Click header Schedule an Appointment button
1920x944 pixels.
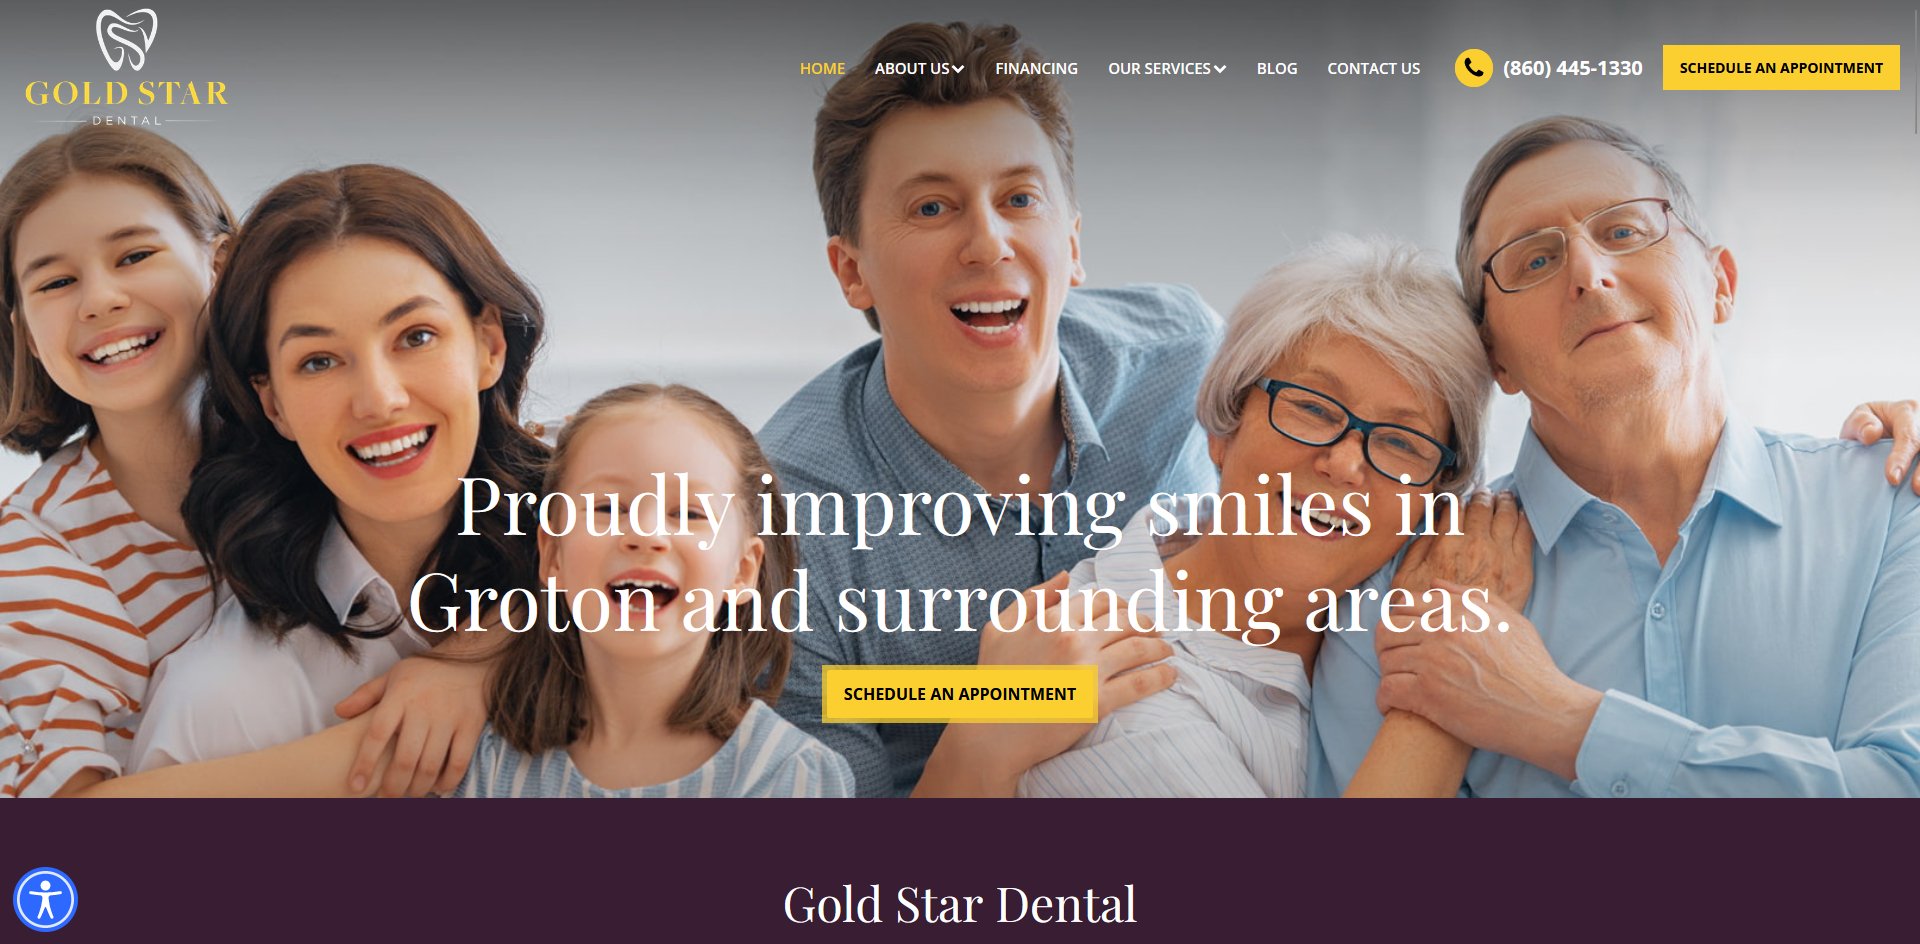(x=1781, y=67)
